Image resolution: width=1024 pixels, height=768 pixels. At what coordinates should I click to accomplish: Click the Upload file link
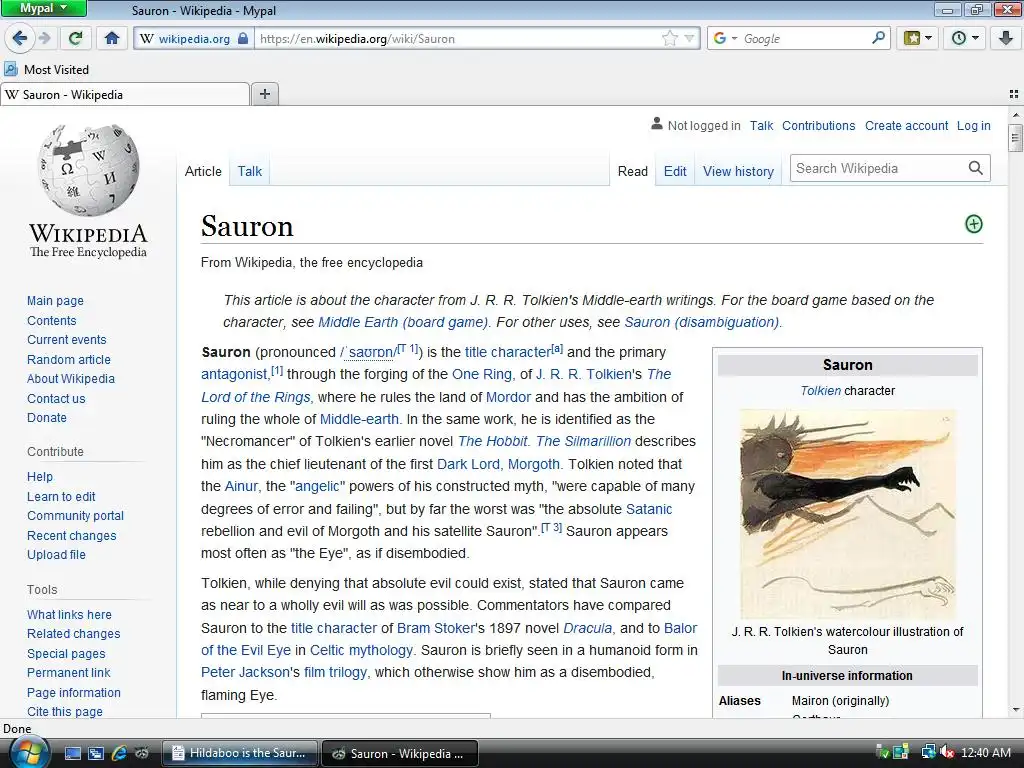(x=56, y=554)
